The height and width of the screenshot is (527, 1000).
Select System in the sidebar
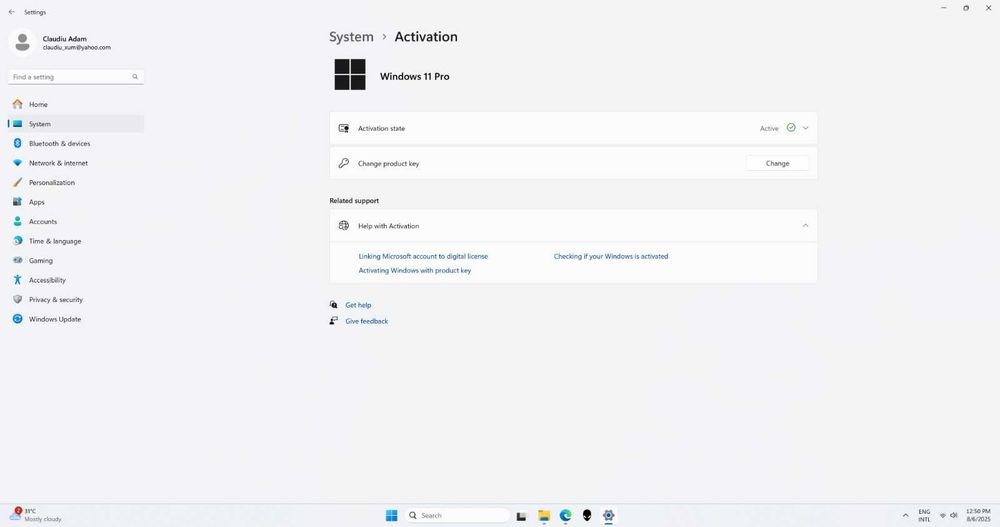(x=76, y=124)
